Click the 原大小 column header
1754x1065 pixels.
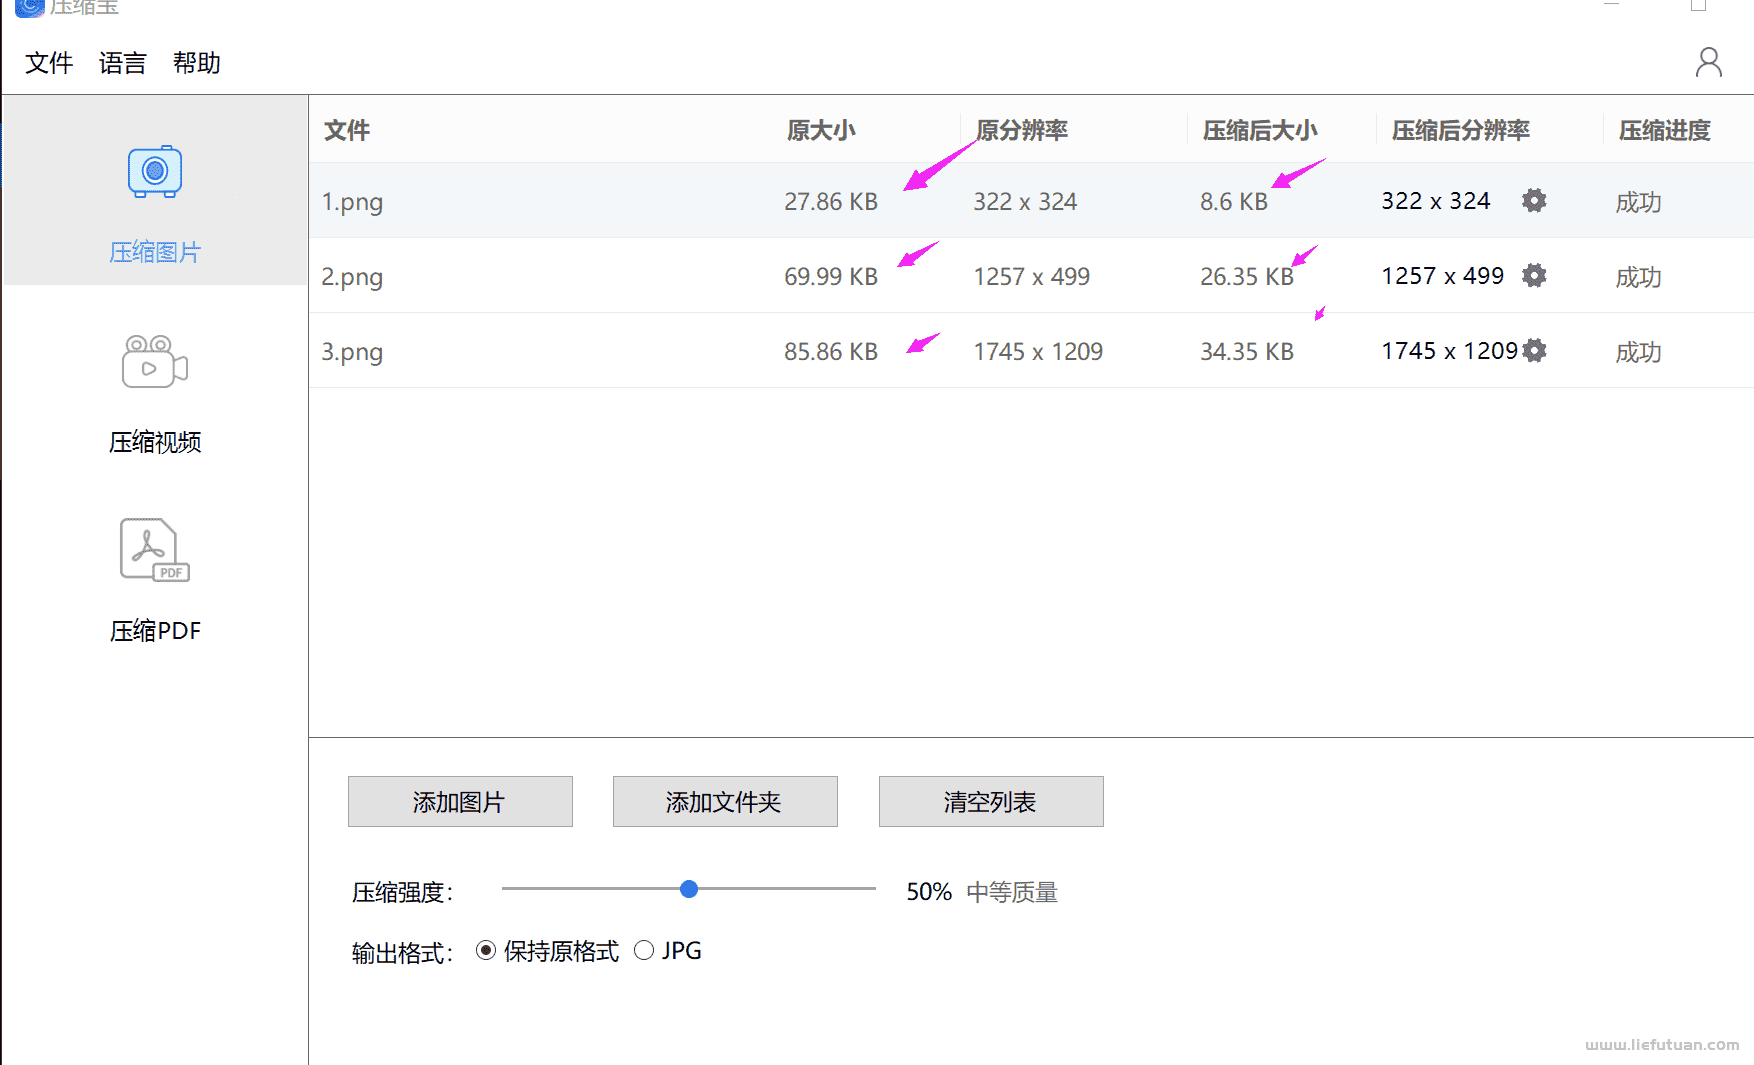[821, 130]
